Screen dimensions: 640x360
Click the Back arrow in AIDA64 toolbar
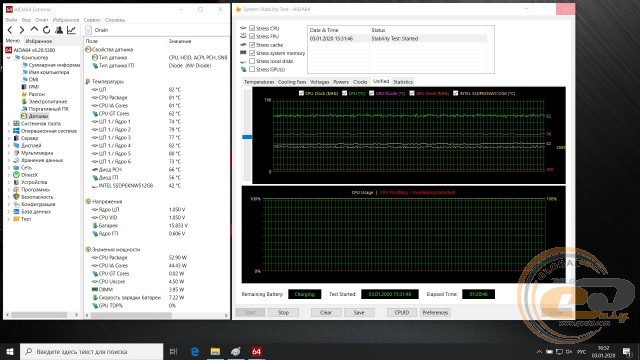click(10, 30)
